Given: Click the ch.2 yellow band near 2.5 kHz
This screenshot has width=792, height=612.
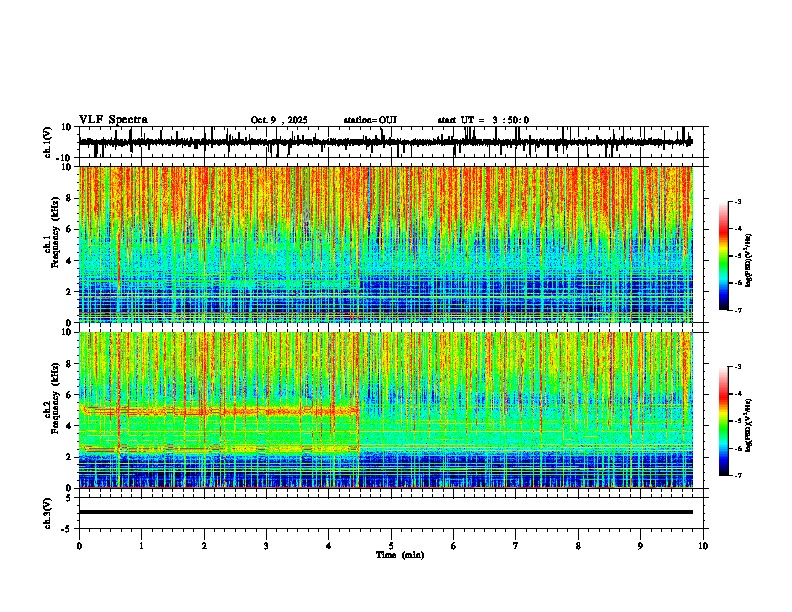Looking at the screenshot, I should (220, 448).
